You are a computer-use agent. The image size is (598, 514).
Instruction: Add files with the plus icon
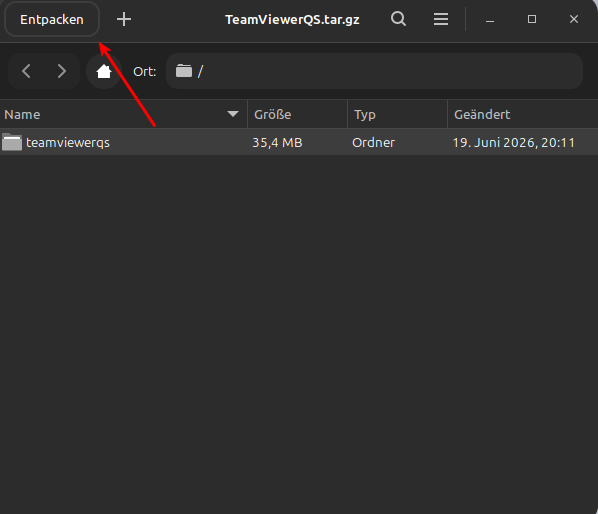pyautogui.click(x=124, y=19)
